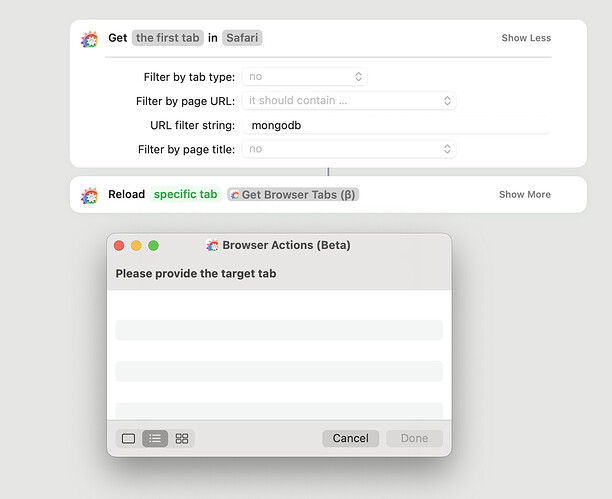Viewport: 612px width, 499px height.
Task: Select the first placeholder row in tab list
Action: [279, 330]
